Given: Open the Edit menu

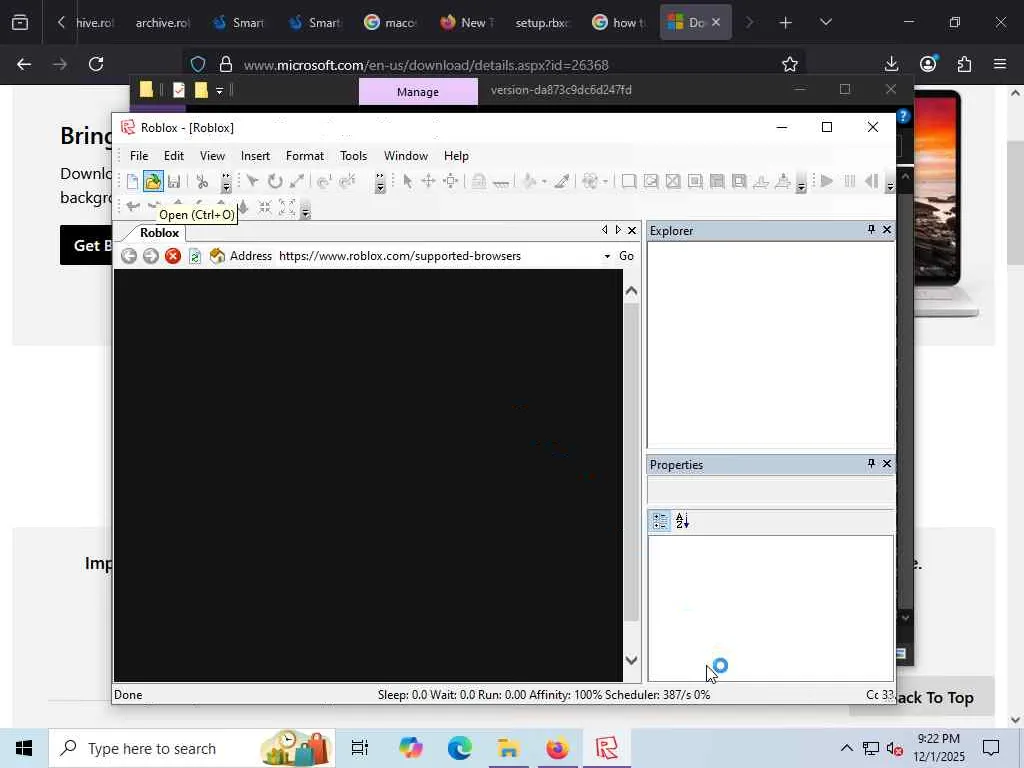Looking at the screenshot, I should (174, 156).
